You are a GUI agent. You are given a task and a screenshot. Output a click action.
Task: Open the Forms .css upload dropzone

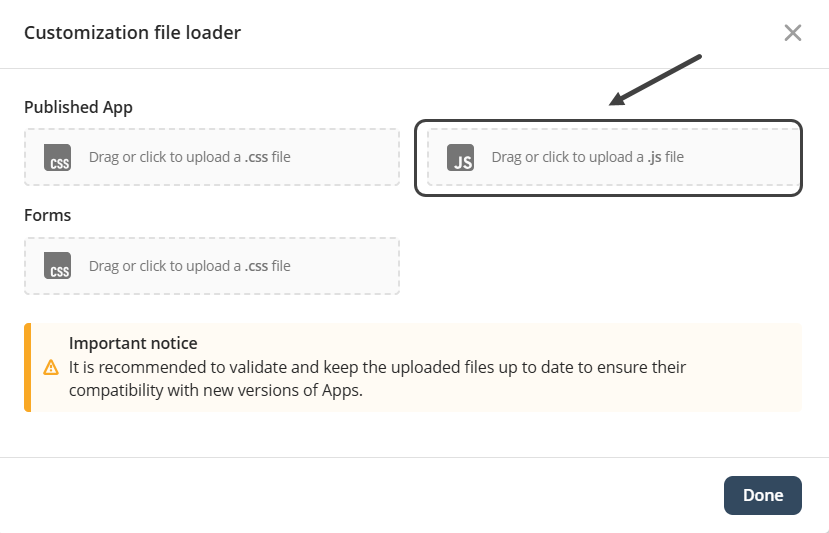(x=212, y=266)
